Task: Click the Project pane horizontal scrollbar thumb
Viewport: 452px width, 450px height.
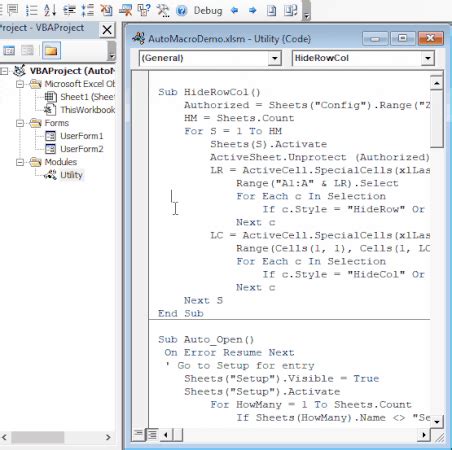Action: coord(37,437)
